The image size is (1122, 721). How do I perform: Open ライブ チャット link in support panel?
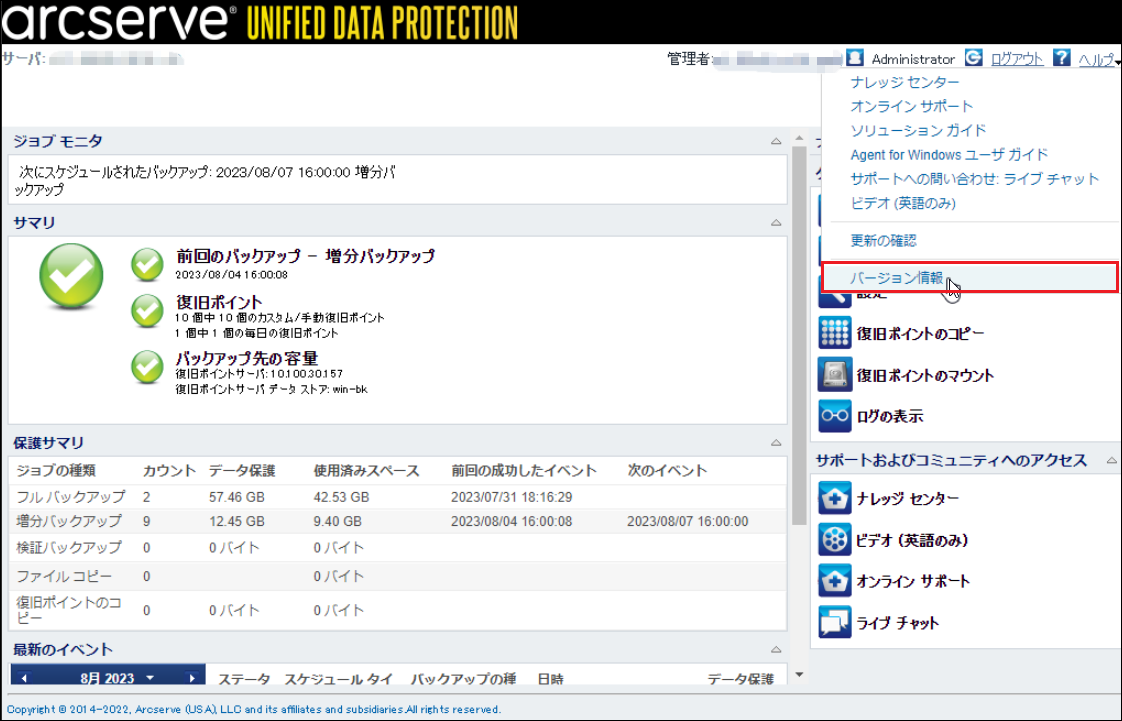897,623
